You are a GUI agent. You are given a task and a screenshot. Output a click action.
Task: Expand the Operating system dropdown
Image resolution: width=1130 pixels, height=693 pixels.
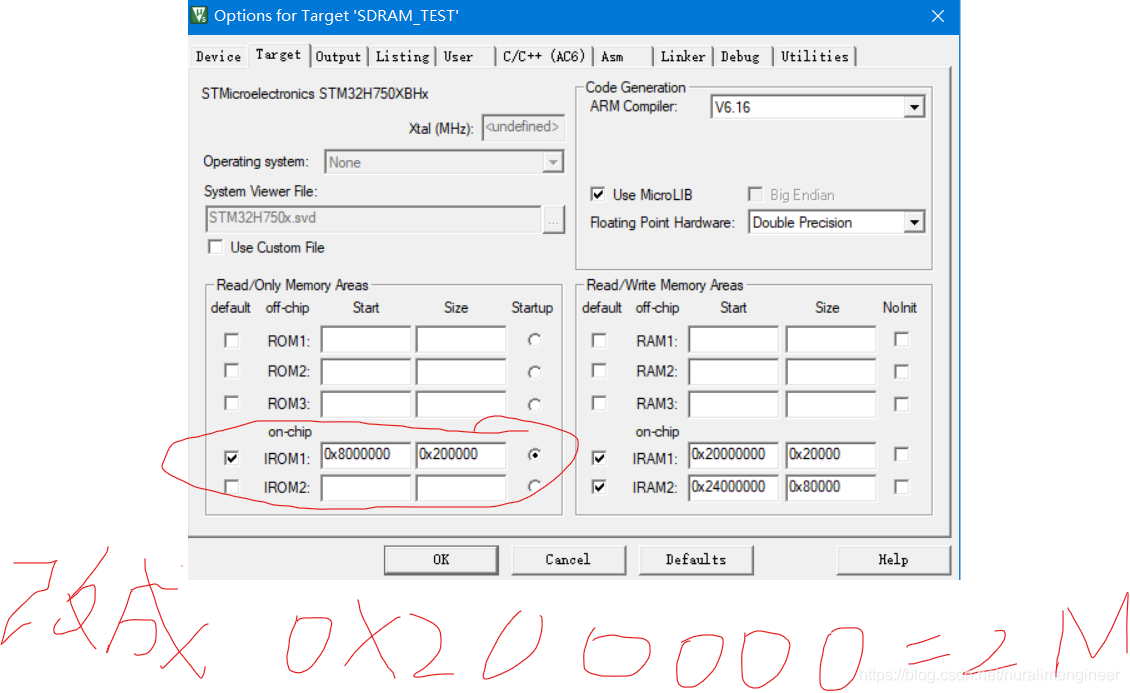tap(553, 162)
